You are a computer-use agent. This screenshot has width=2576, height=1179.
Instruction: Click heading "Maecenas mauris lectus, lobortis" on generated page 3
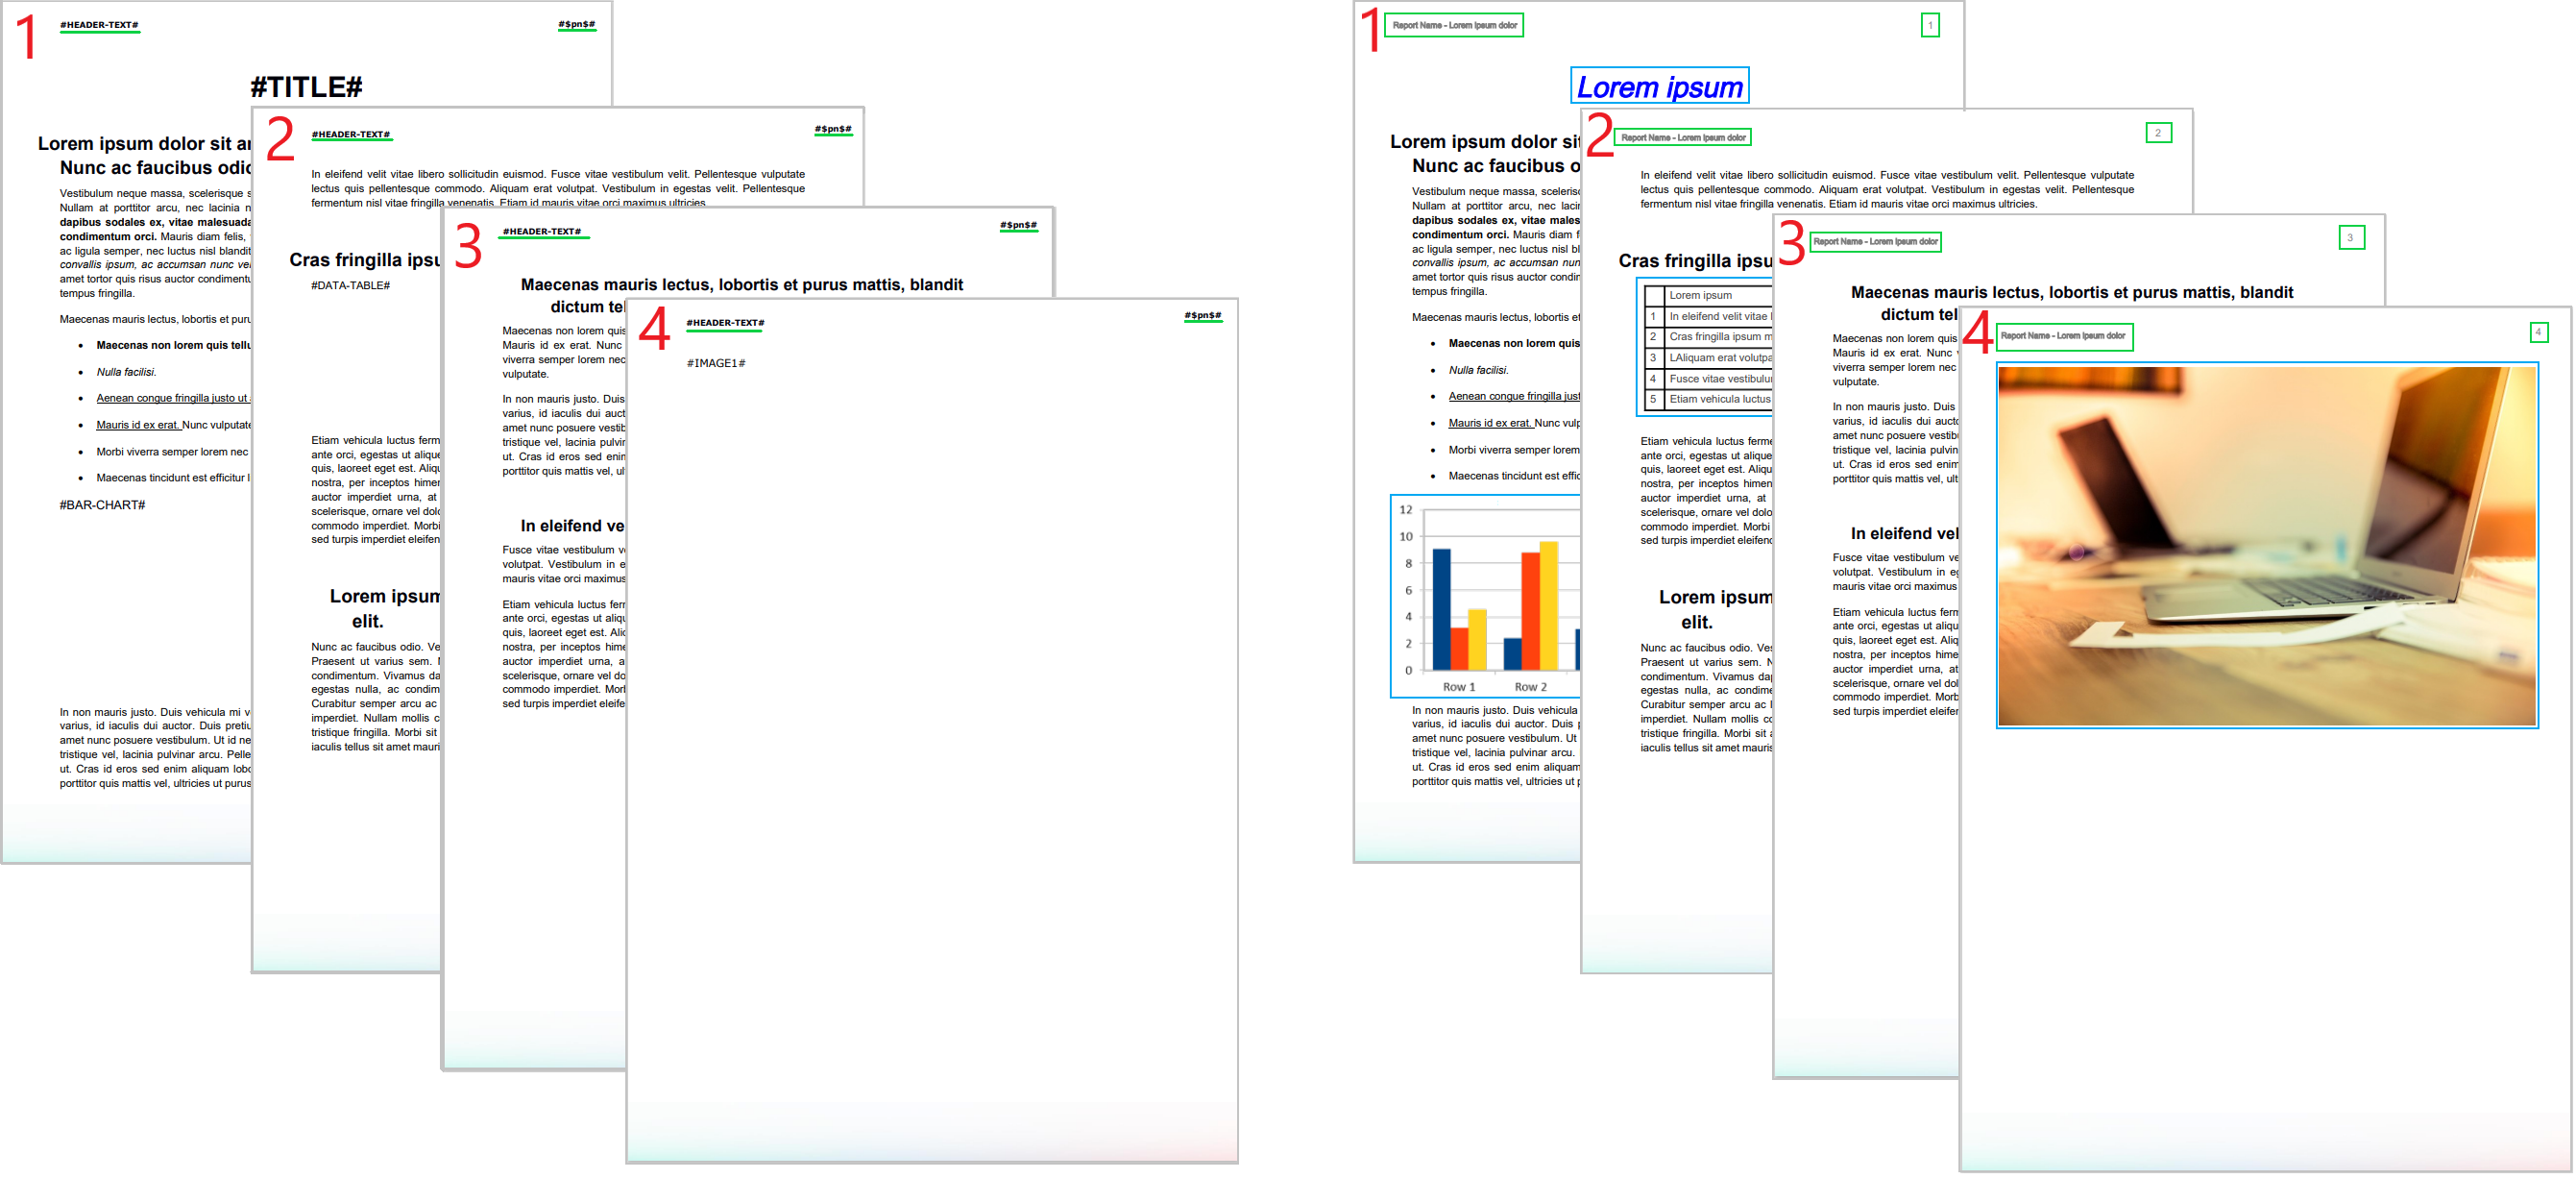[2071, 292]
